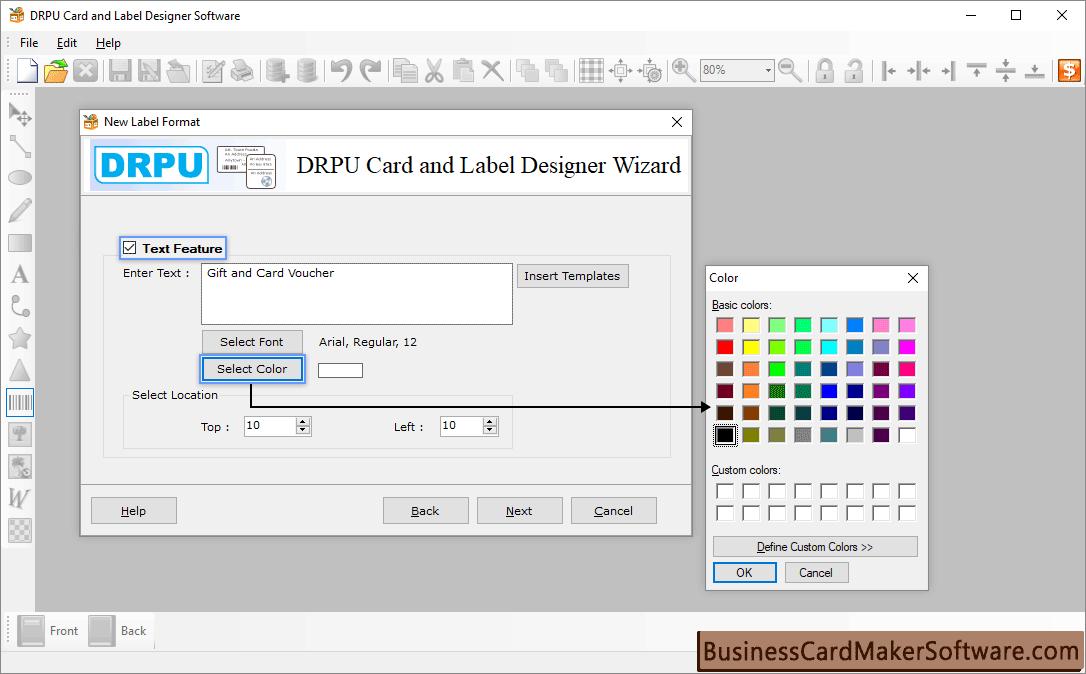
Task: Cancel the Color dialog
Action: coord(816,573)
